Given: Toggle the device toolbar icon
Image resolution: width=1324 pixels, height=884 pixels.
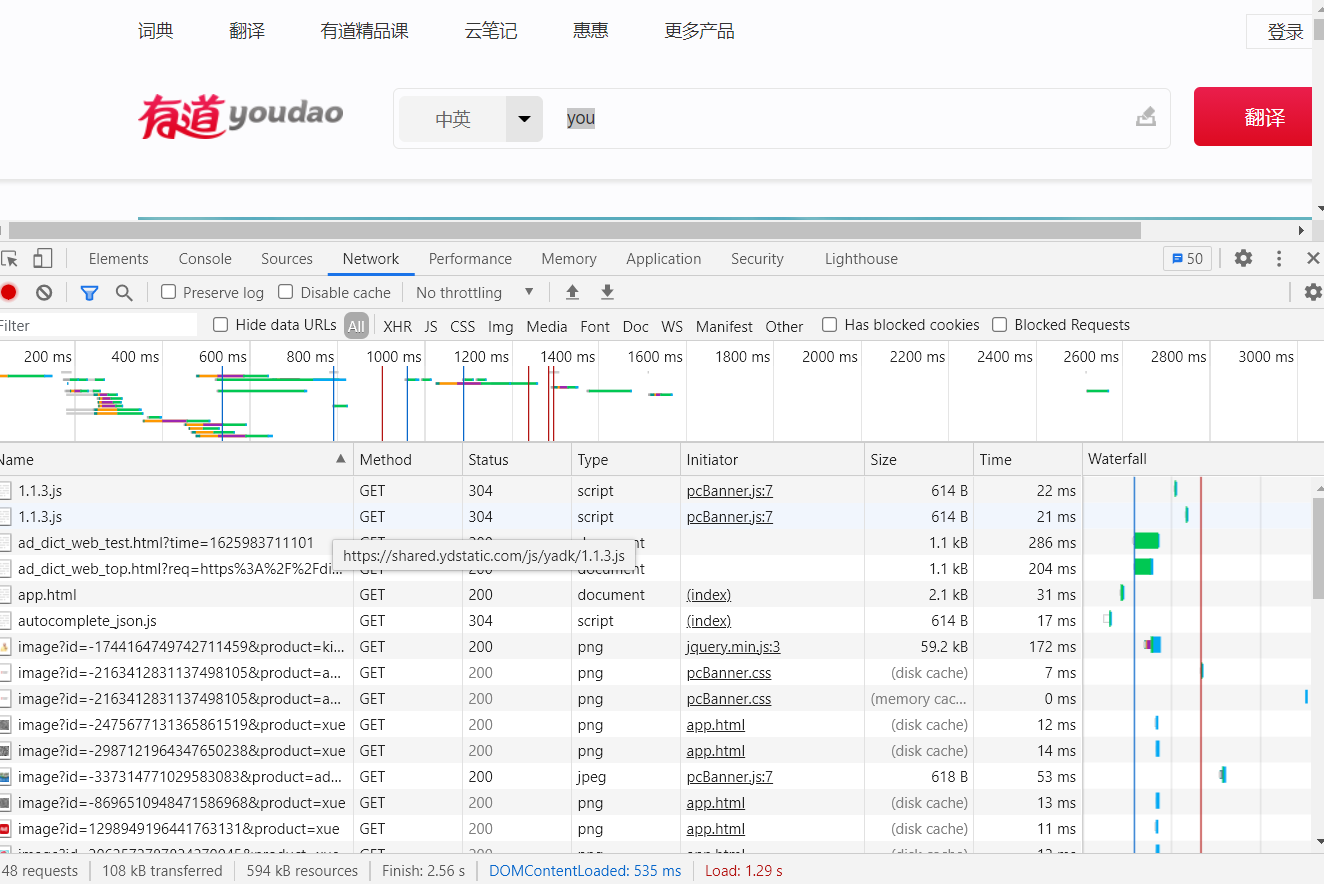Looking at the screenshot, I should tap(42, 259).
